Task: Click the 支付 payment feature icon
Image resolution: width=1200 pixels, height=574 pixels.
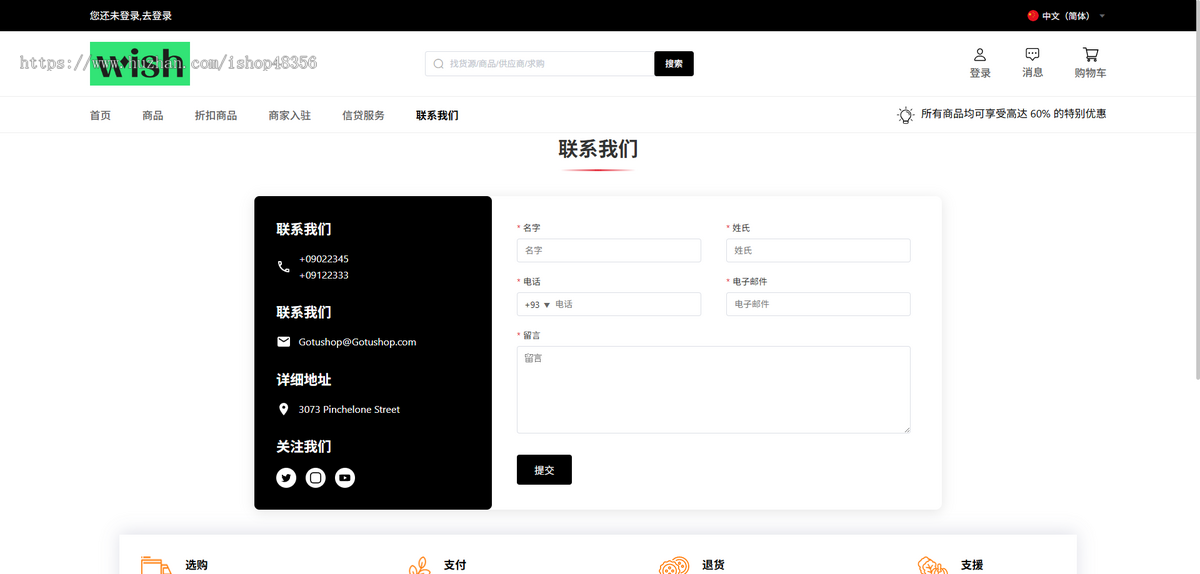Action: (419, 565)
